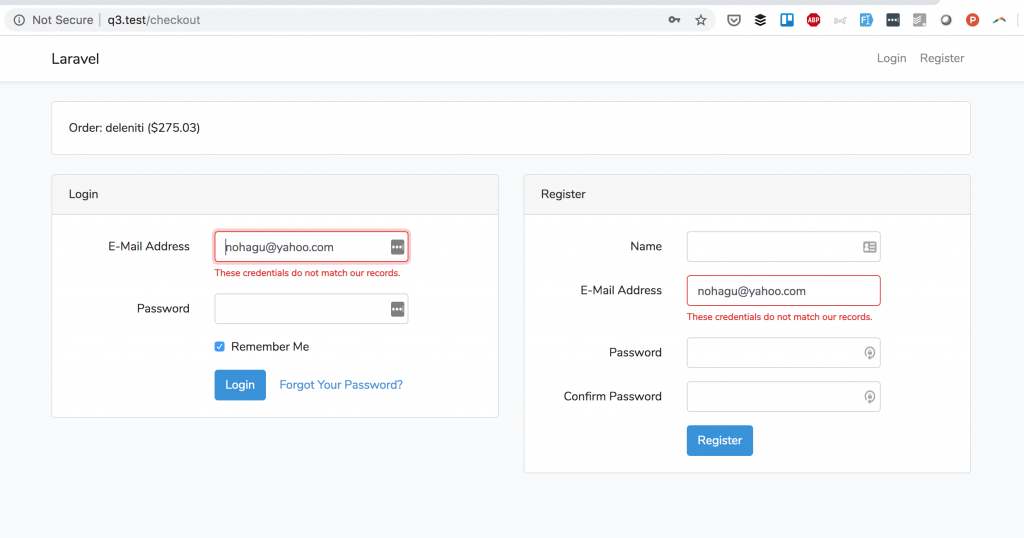Bookmark this page with the star icon

click(x=701, y=20)
